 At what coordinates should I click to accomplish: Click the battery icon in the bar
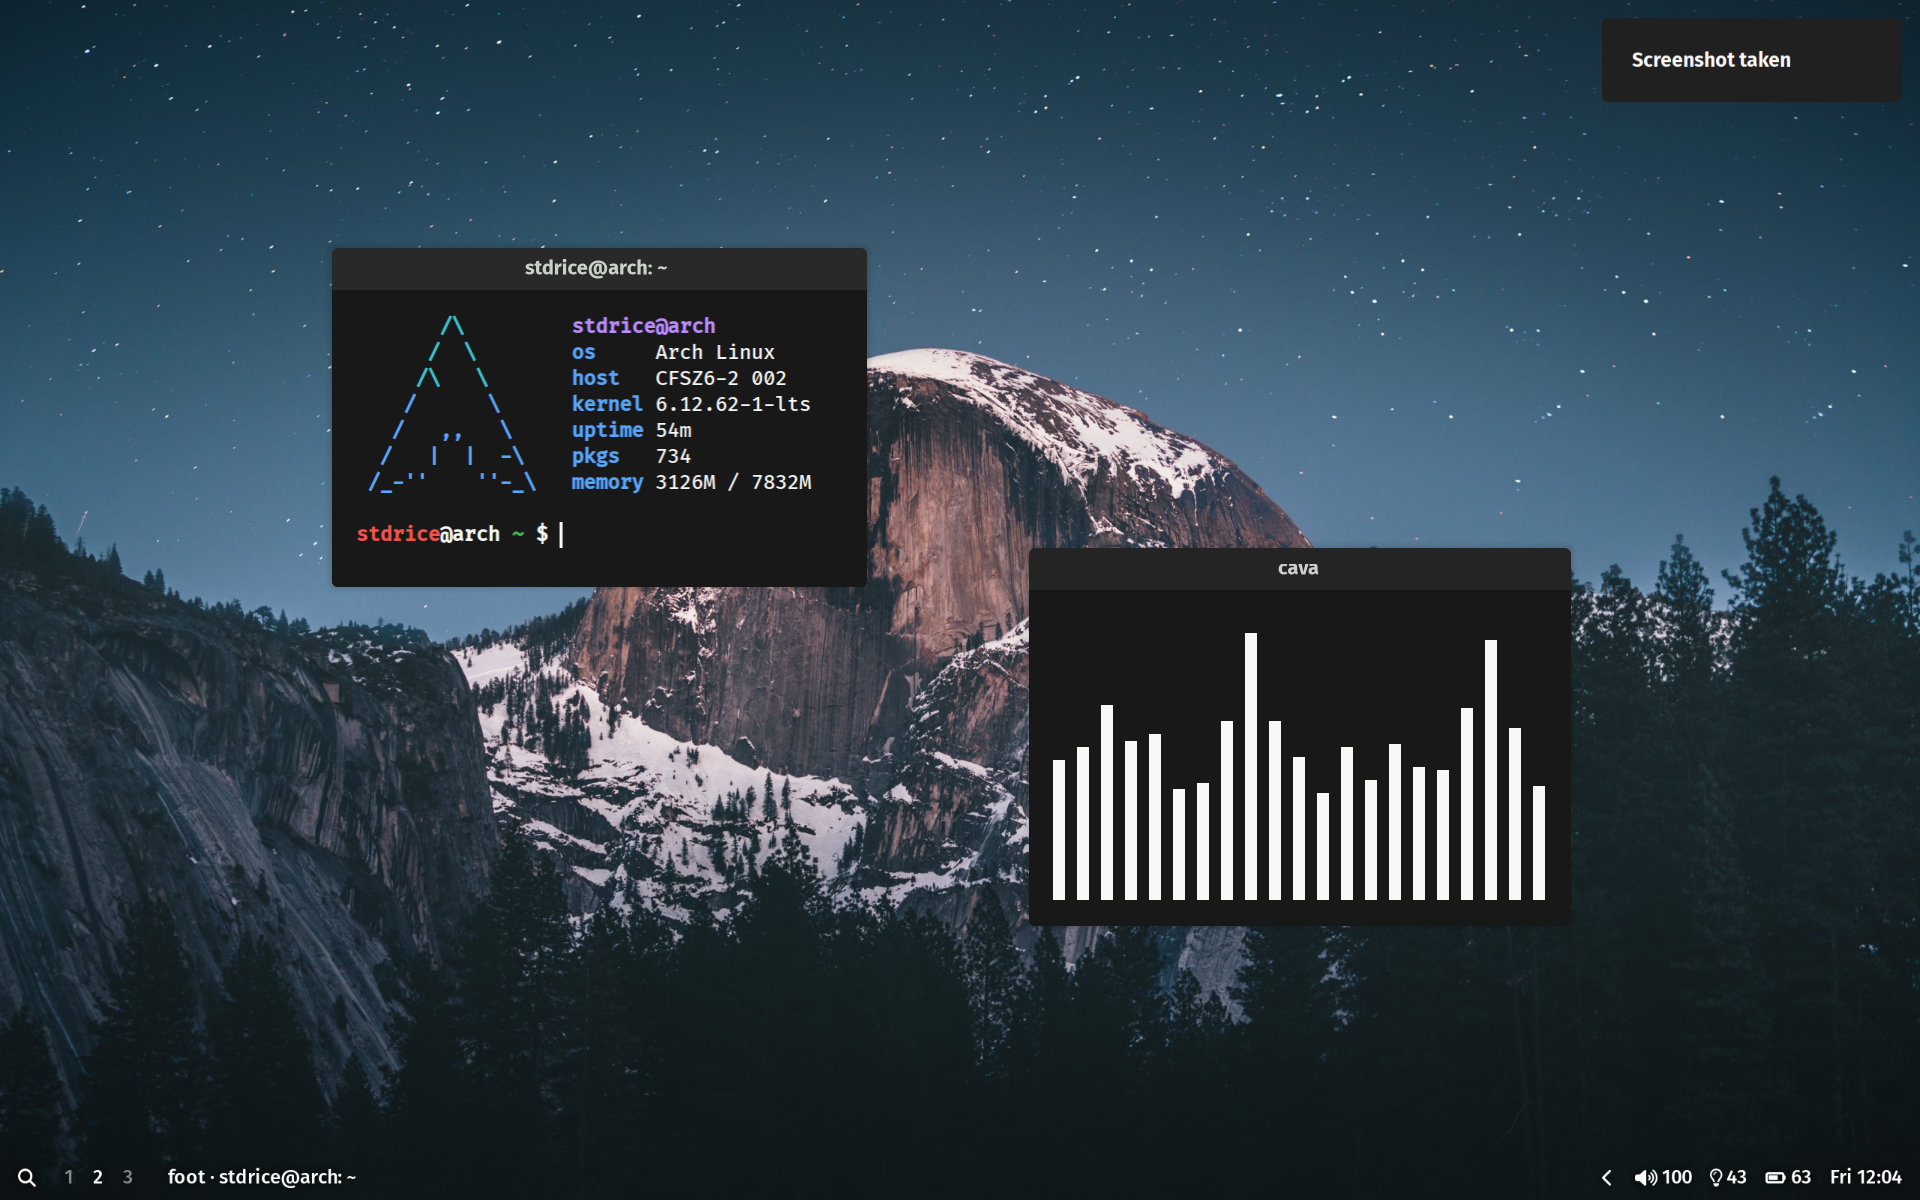click(x=1775, y=1177)
